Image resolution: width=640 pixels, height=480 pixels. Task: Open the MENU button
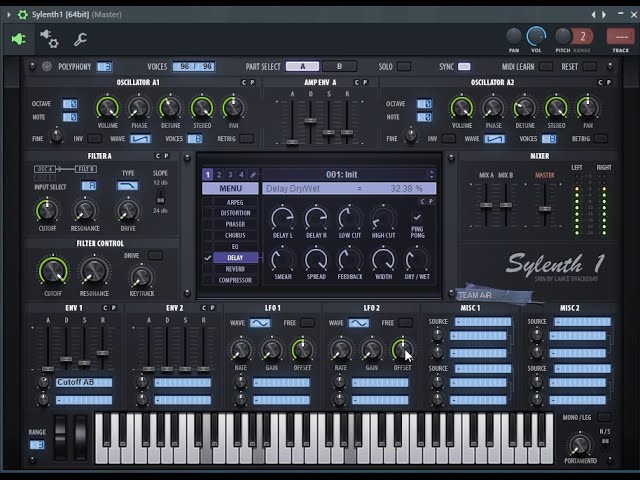point(230,189)
